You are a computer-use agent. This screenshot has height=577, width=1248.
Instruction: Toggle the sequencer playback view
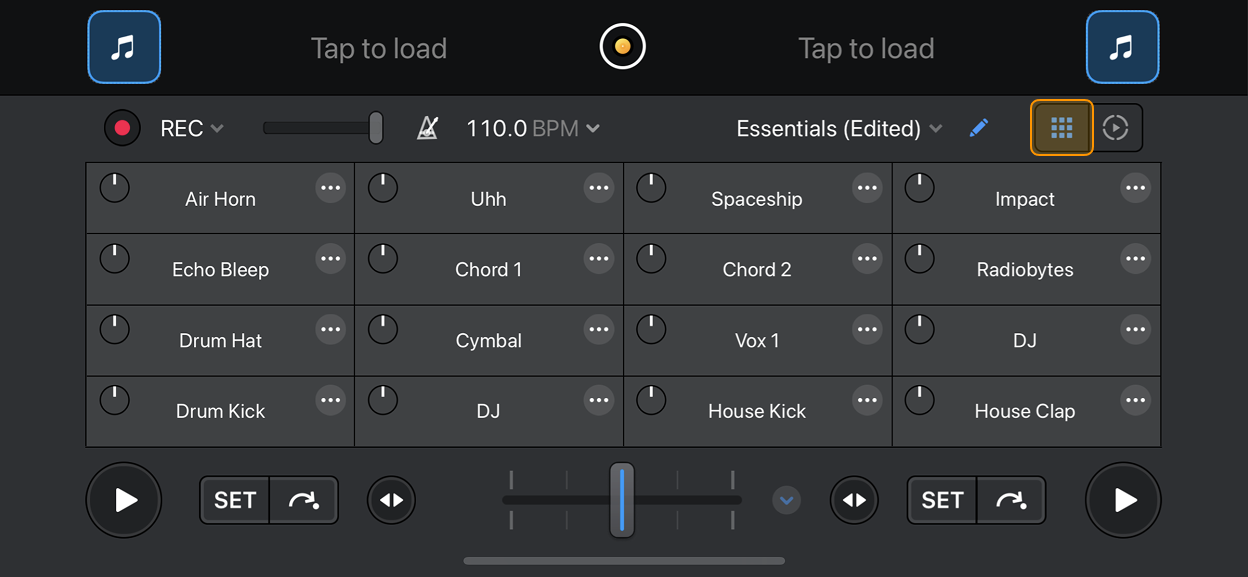[x=1116, y=128]
